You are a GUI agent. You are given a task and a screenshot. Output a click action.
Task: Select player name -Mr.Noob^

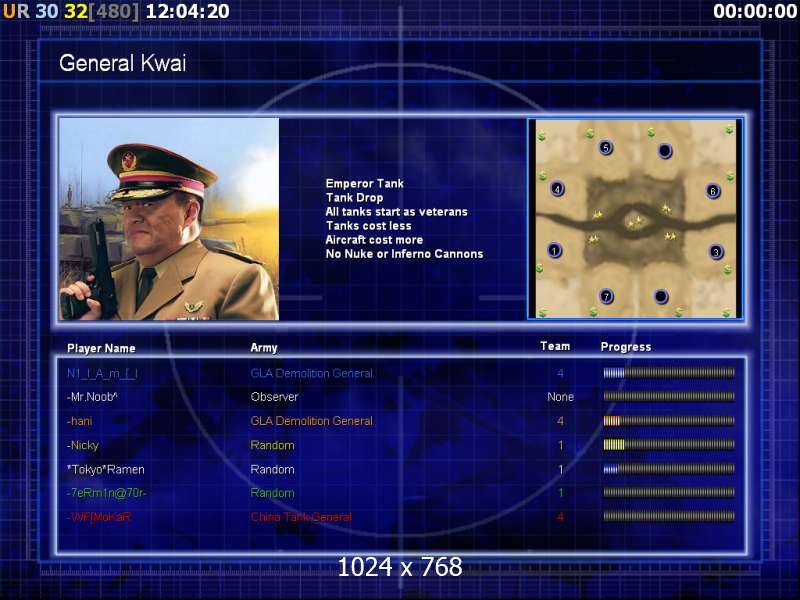[x=92, y=397]
